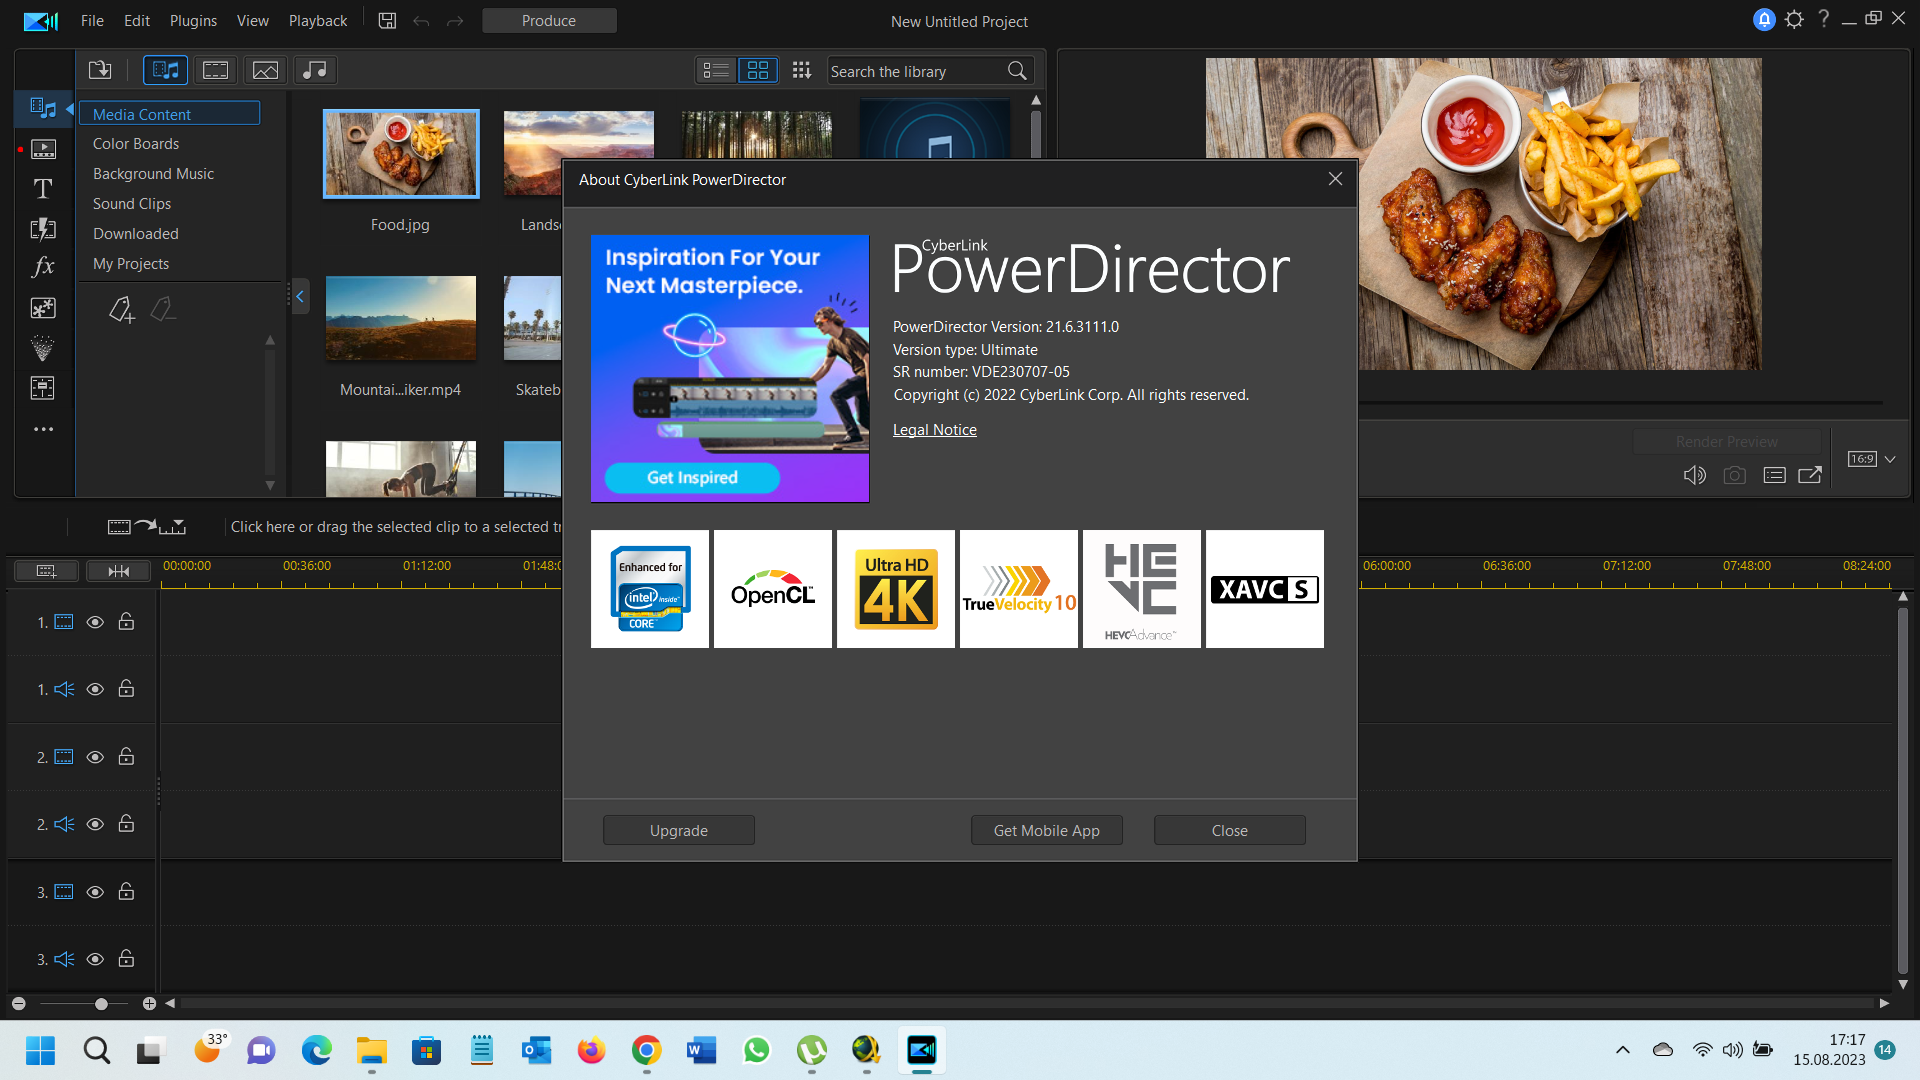The image size is (1920, 1080).
Task: Open the Import media icon
Action: click(100, 70)
